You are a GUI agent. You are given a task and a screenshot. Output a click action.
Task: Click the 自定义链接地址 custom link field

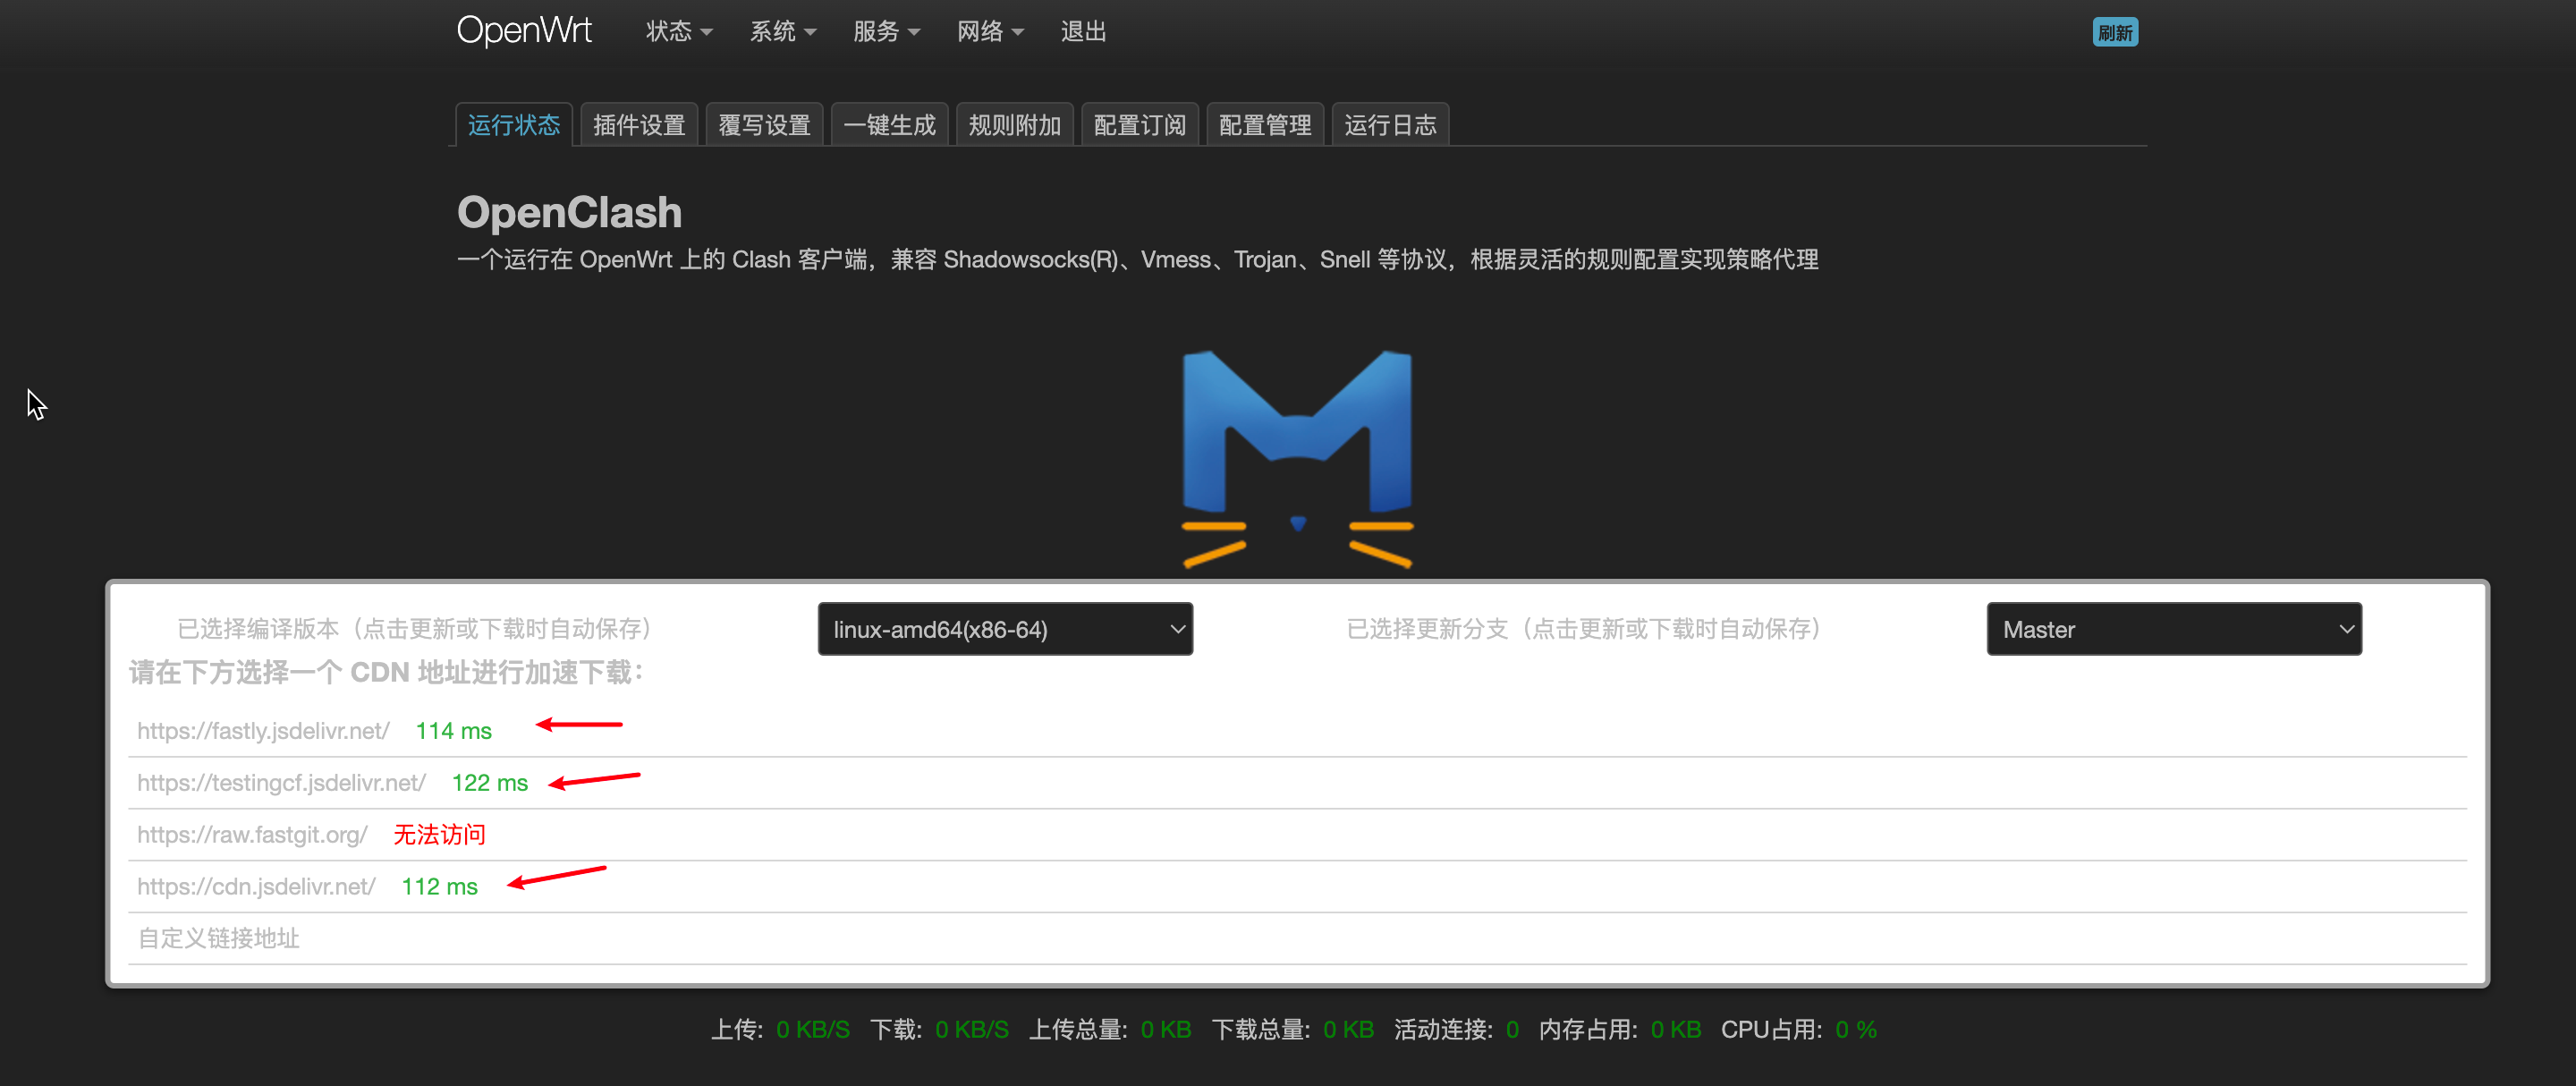click(x=218, y=938)
